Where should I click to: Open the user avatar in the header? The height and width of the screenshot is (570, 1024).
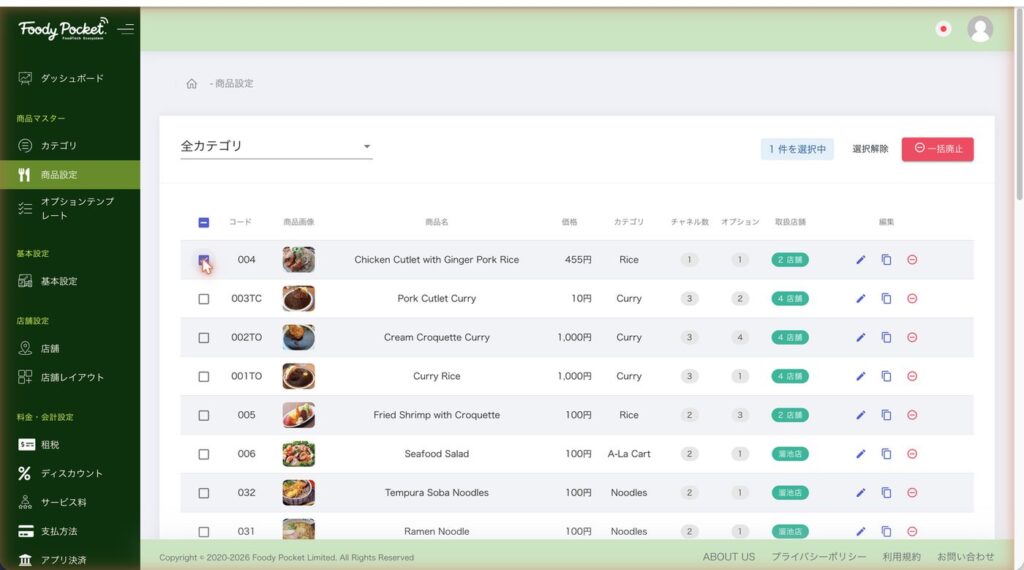980,29
